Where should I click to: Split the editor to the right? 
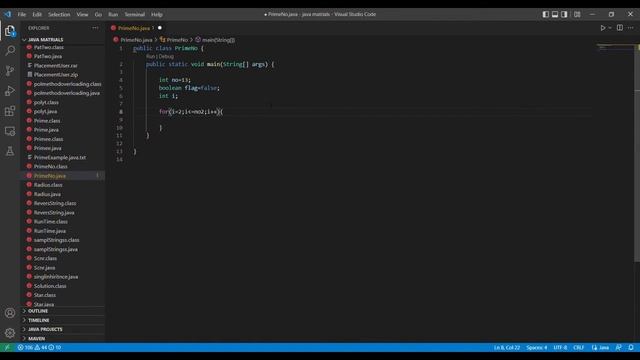pos(620,28)
